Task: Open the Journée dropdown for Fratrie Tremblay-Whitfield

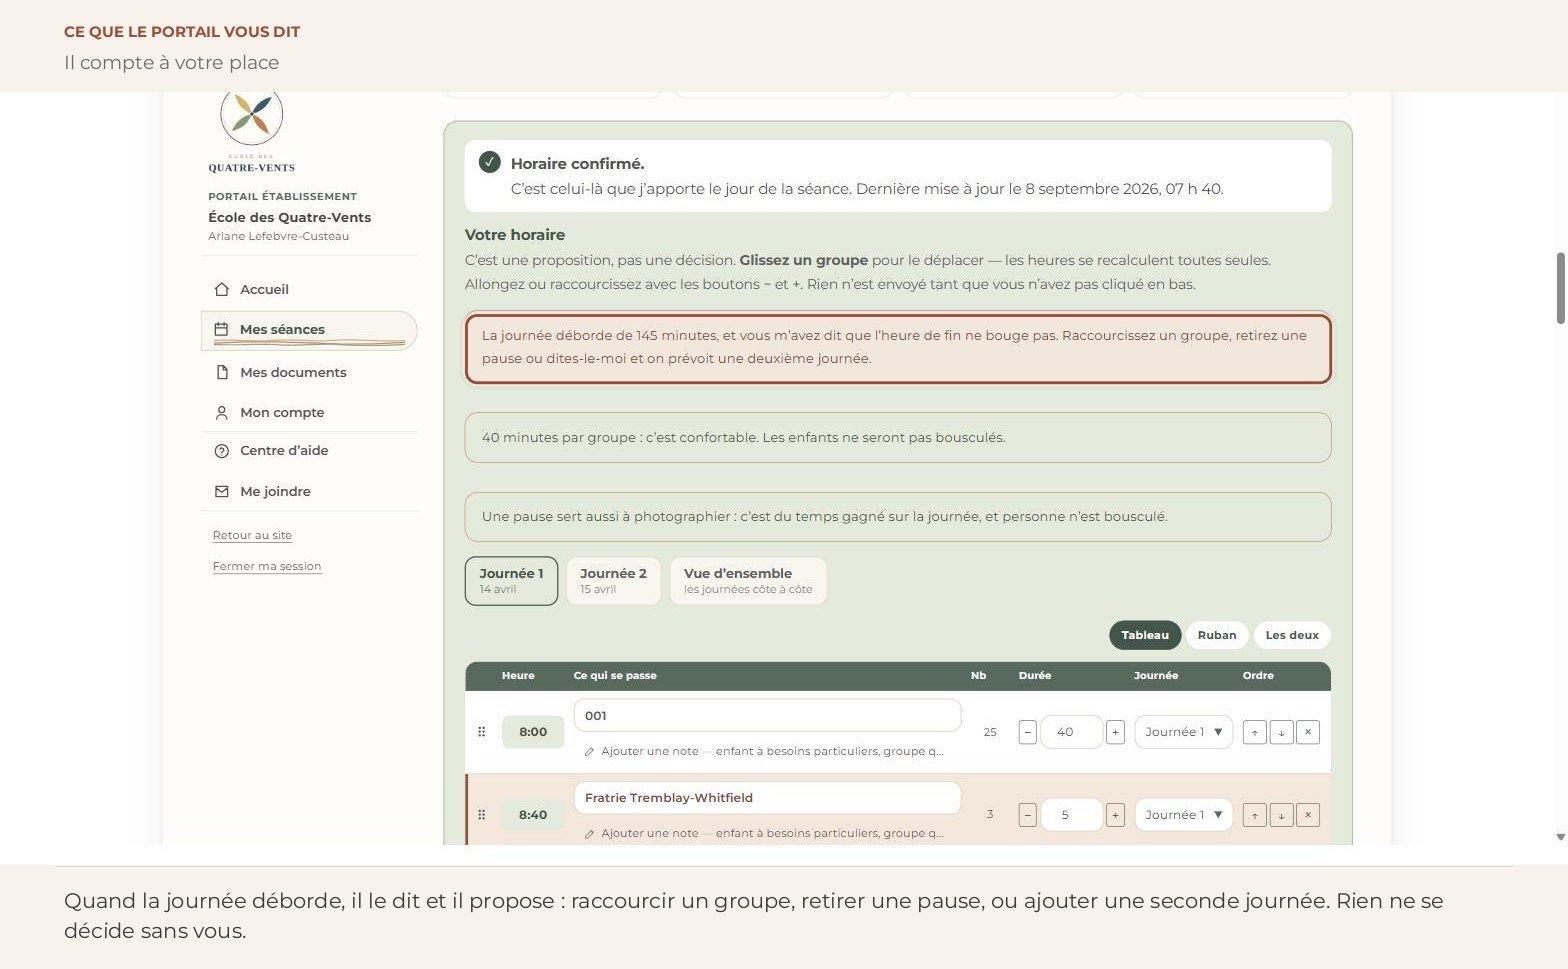Action: [x=1184, y=815]
